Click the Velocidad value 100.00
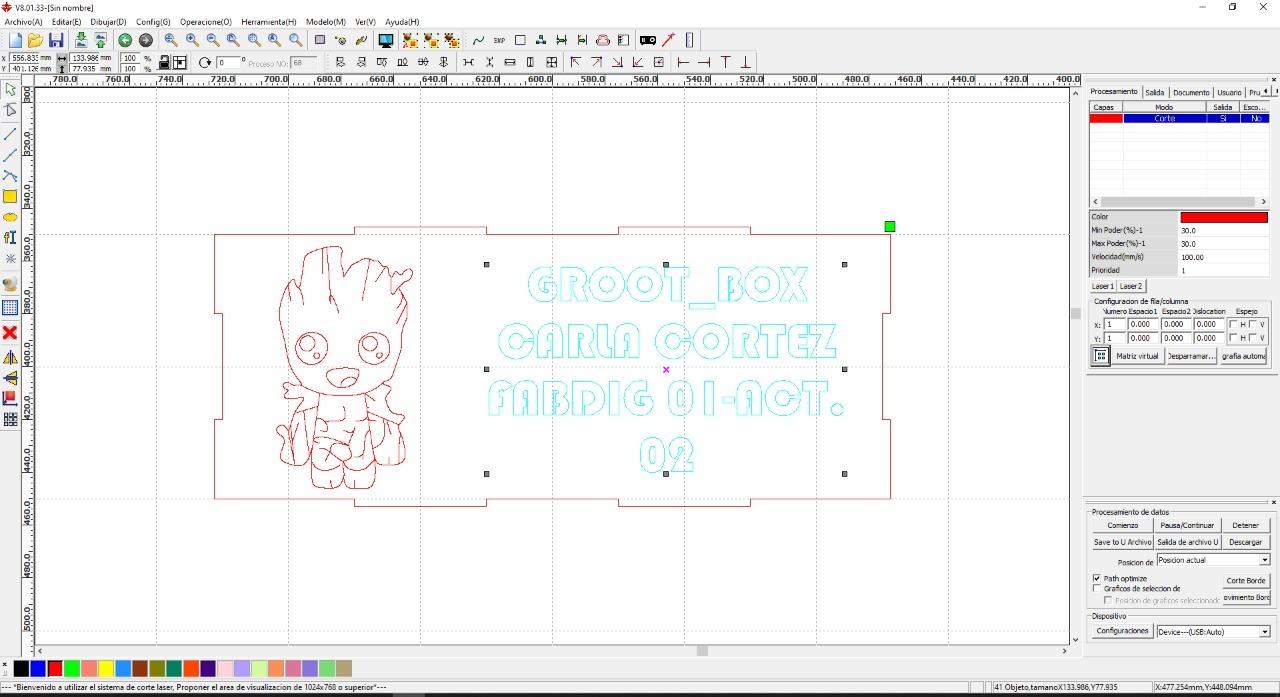 1223,257
